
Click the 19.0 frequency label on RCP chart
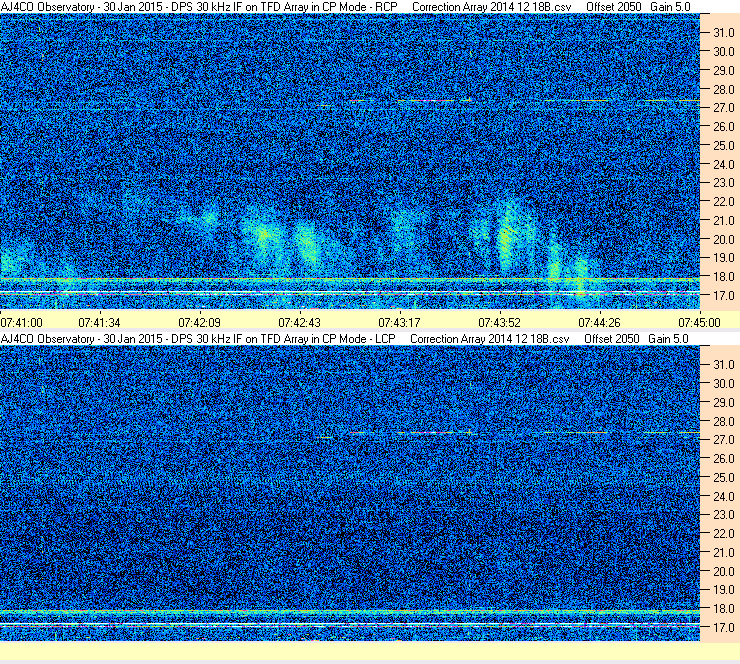click(723, 258)
